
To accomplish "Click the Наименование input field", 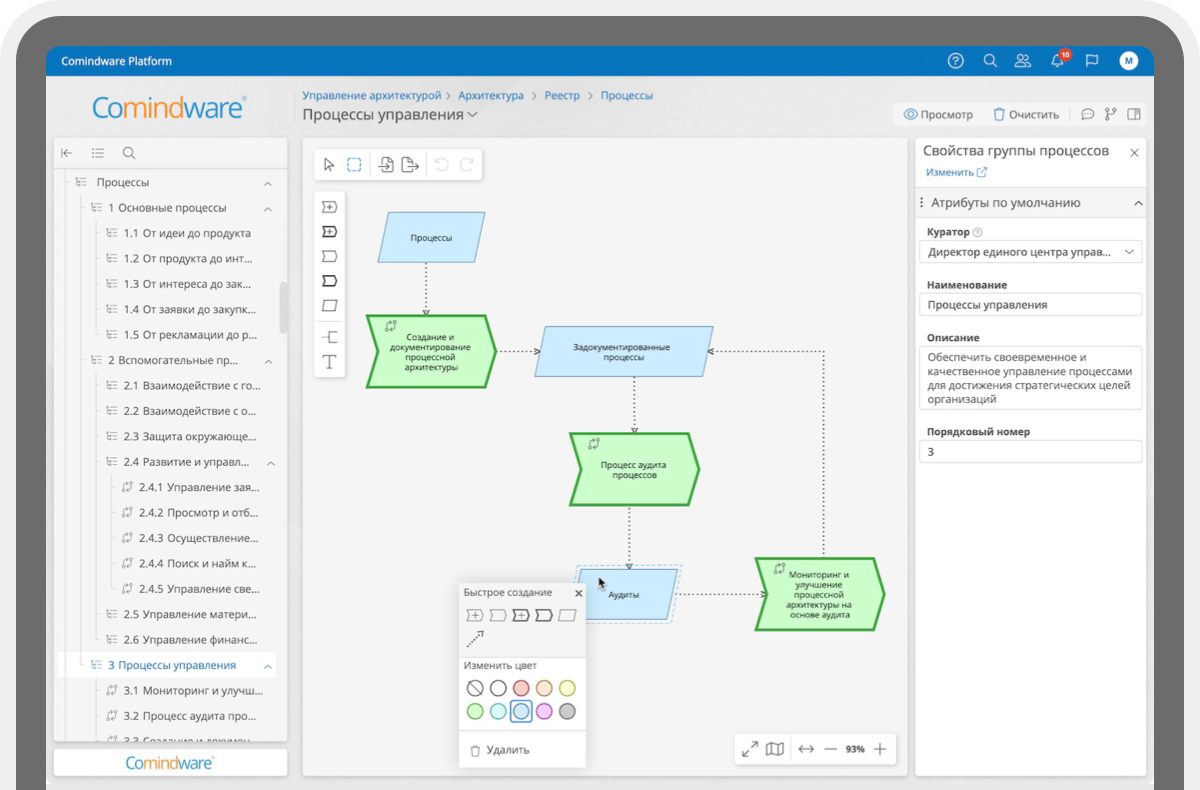I will [1030, 305].
